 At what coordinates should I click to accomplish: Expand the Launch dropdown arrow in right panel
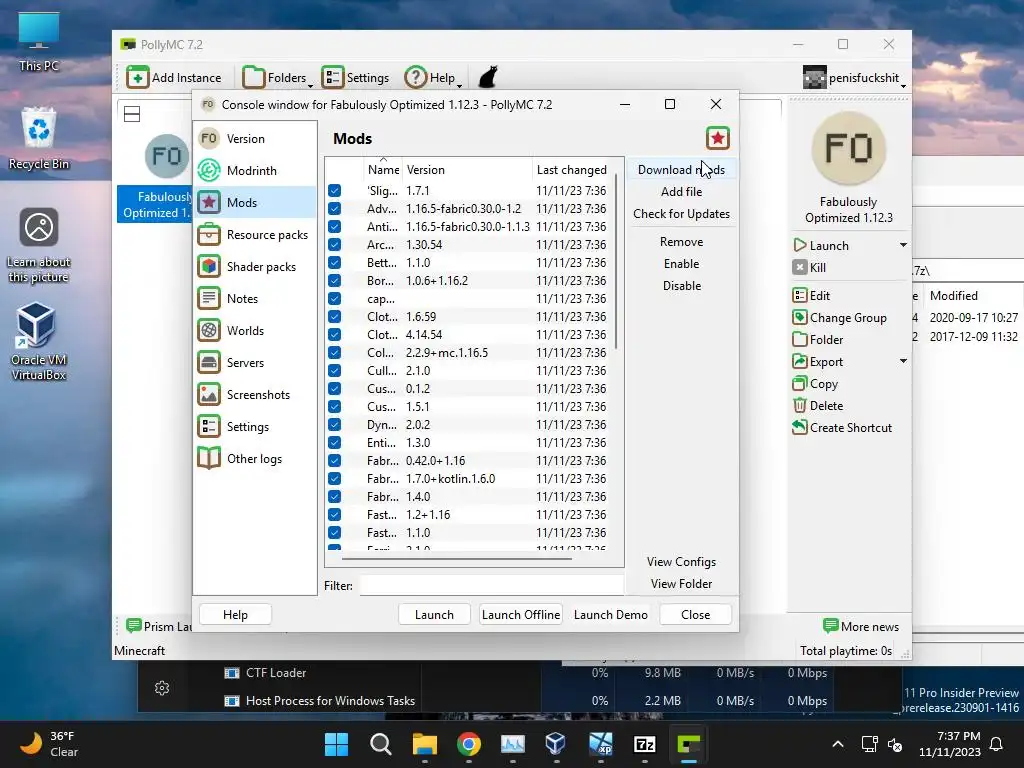[903, 245]
